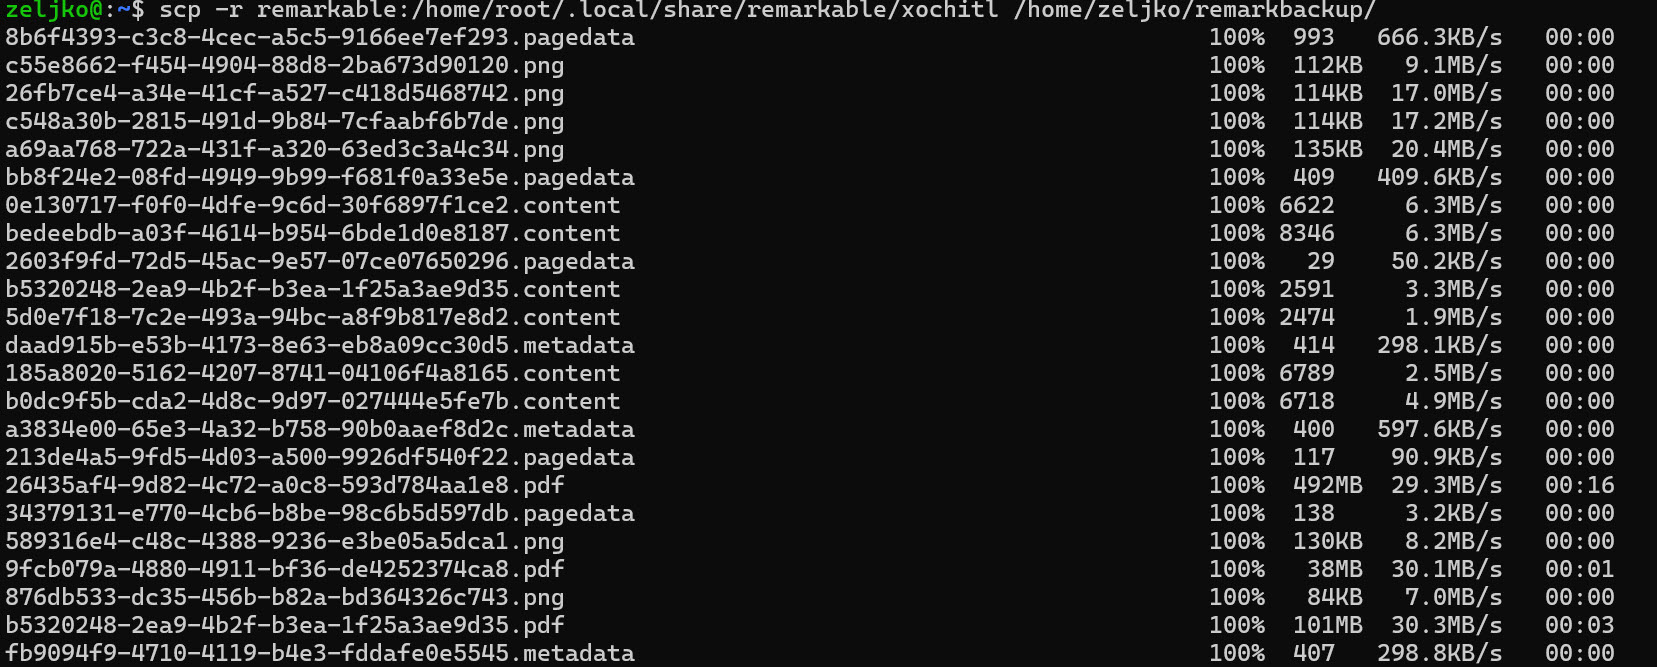This screenshot has height=667, width=1657.
Task: Click the scp command line text
Action: point(767,10)
